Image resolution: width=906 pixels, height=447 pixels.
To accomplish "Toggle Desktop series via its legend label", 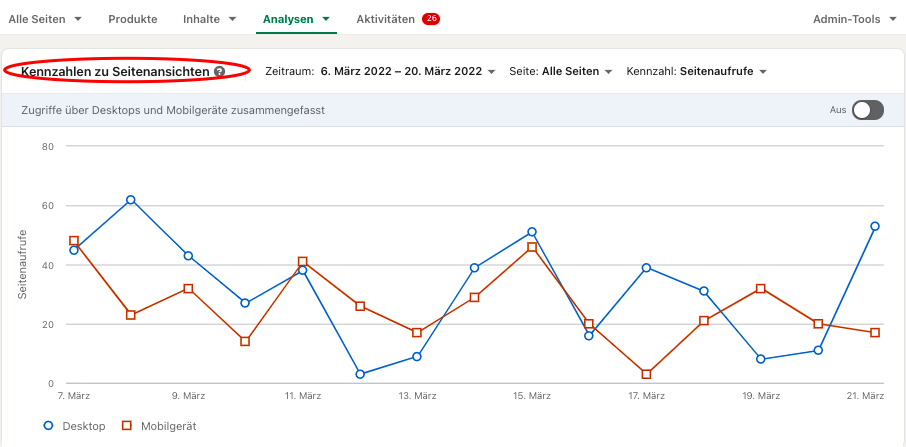I will tap(84, 426).
